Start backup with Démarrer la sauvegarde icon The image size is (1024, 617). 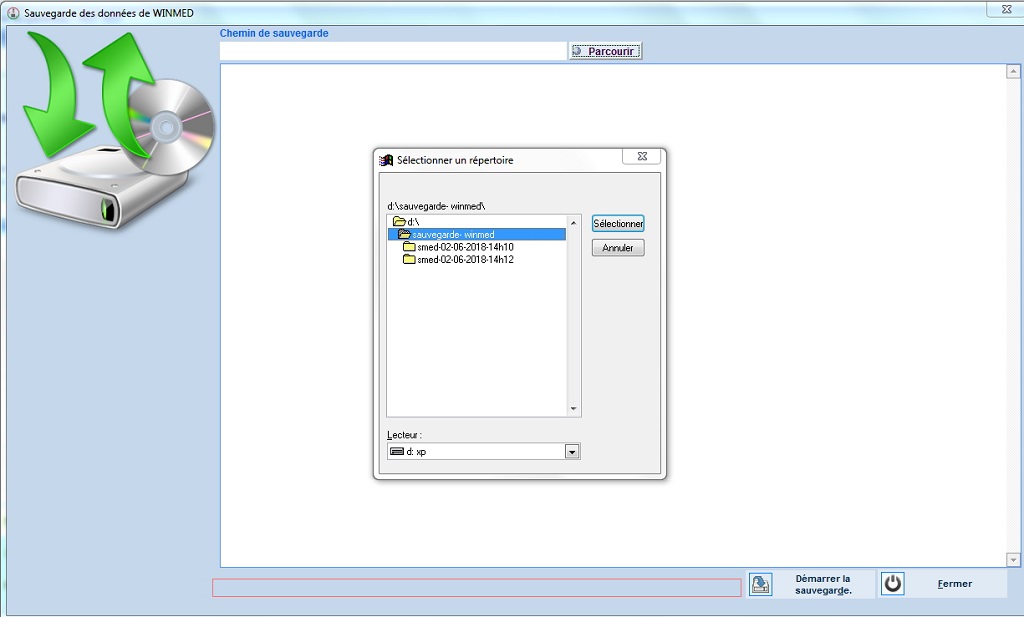coord(761,584)
